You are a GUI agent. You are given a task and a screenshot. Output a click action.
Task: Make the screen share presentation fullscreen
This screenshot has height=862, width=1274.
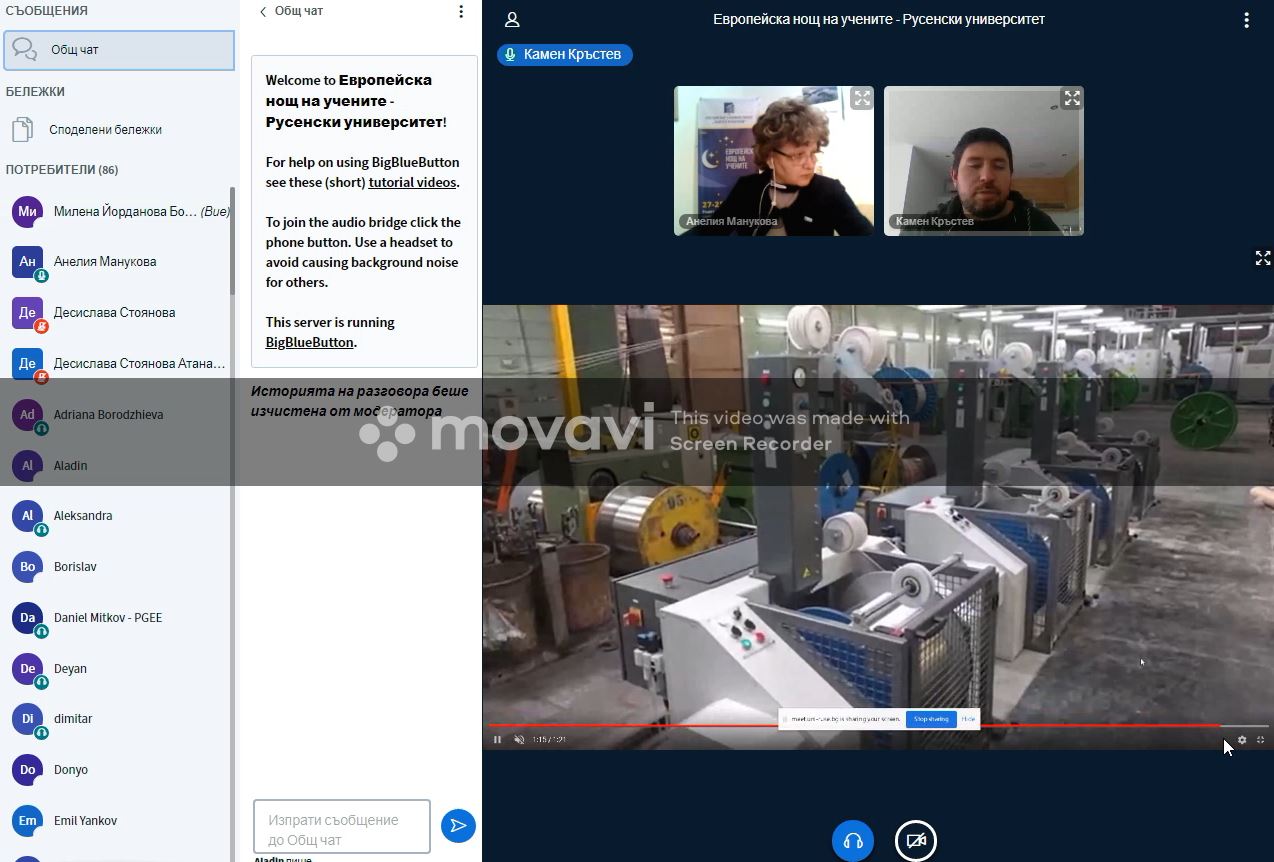1262,258
